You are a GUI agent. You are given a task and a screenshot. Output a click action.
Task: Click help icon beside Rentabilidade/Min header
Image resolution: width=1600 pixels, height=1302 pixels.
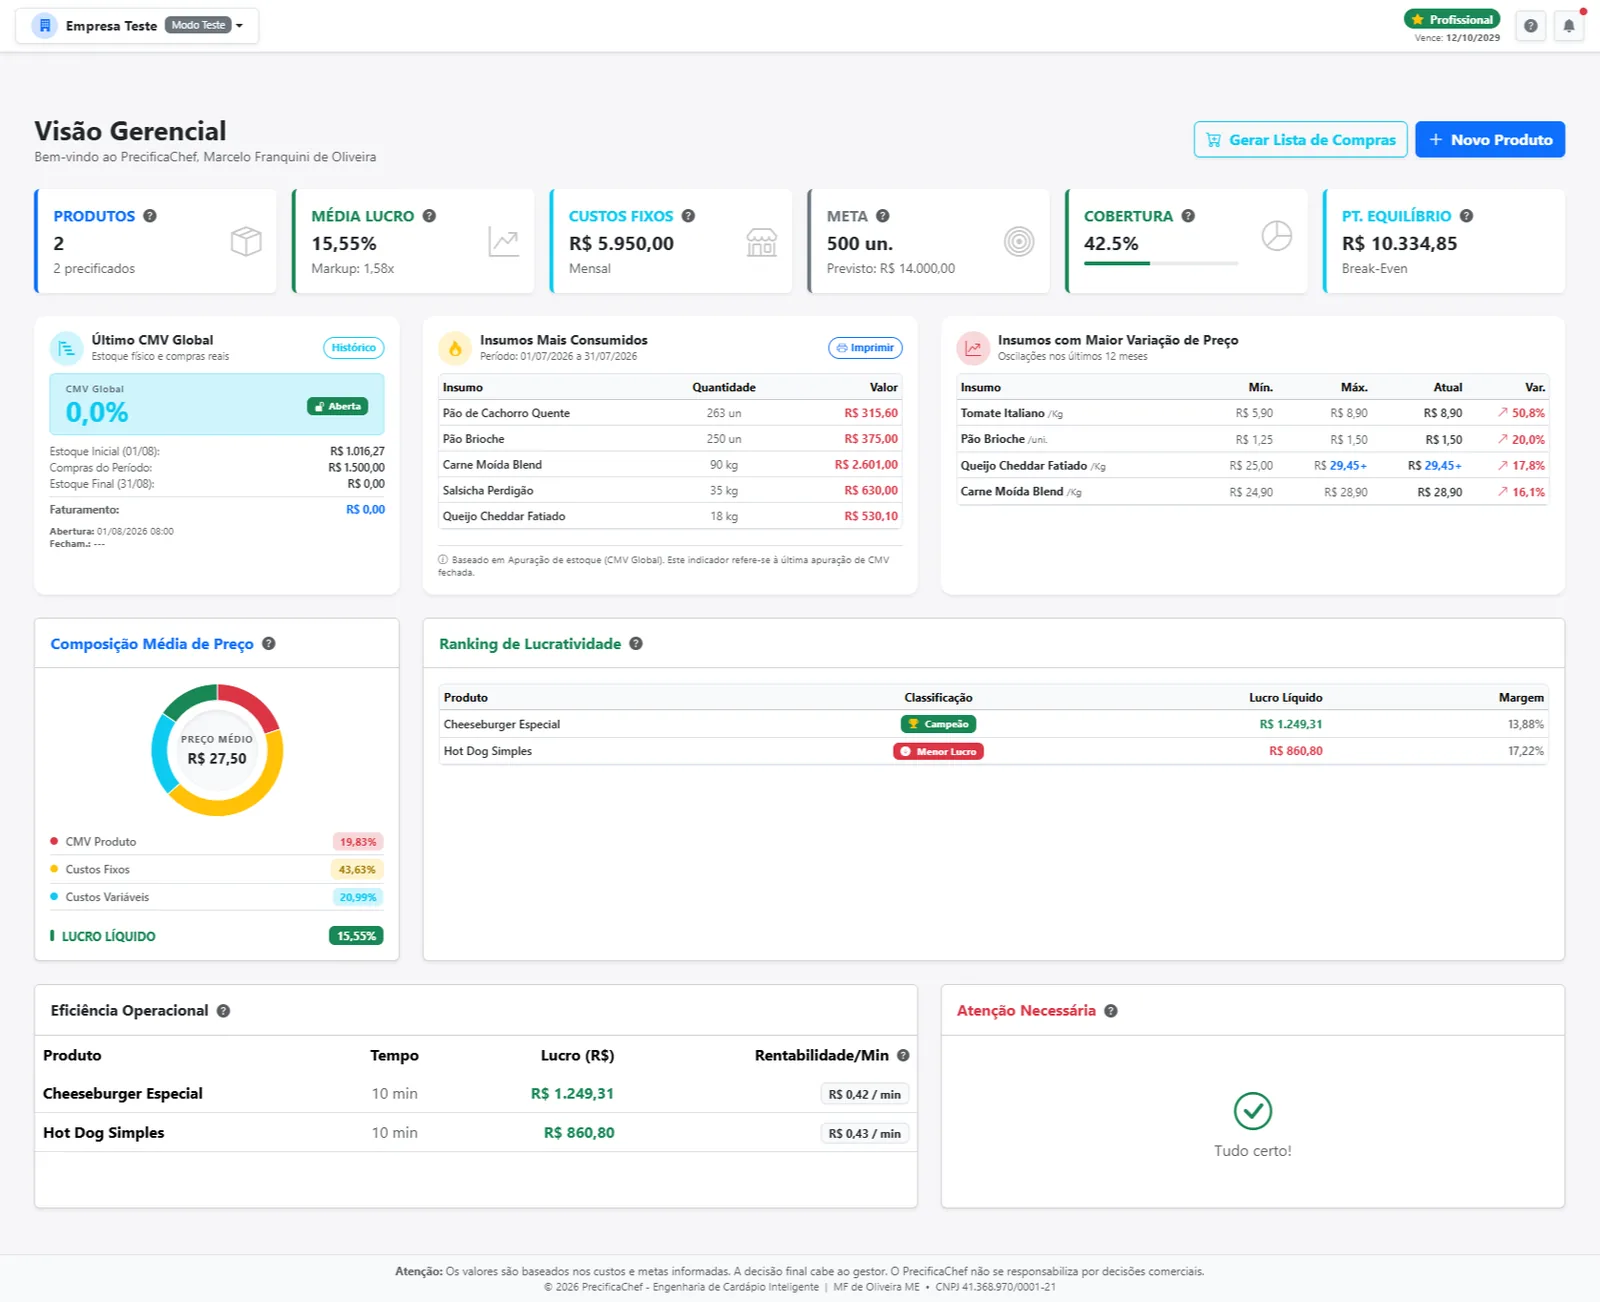(x=903, y=1056)
